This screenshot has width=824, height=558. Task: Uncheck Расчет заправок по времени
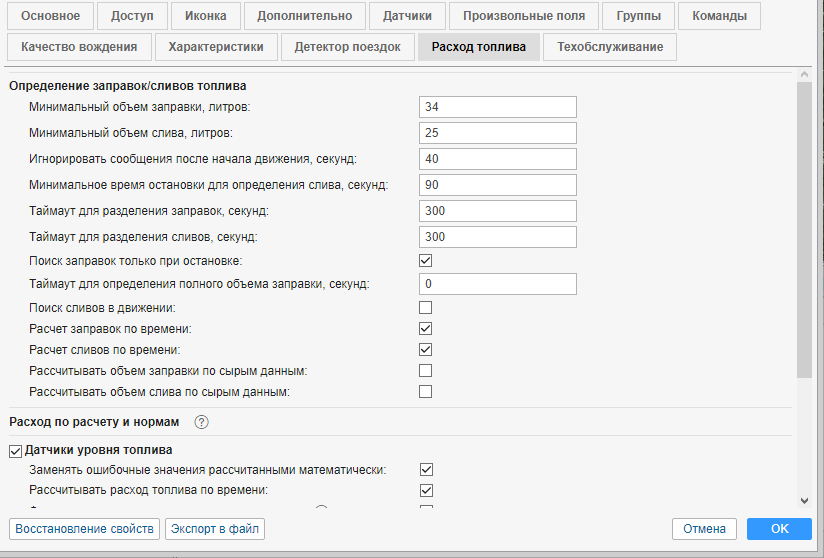point(425,329)
